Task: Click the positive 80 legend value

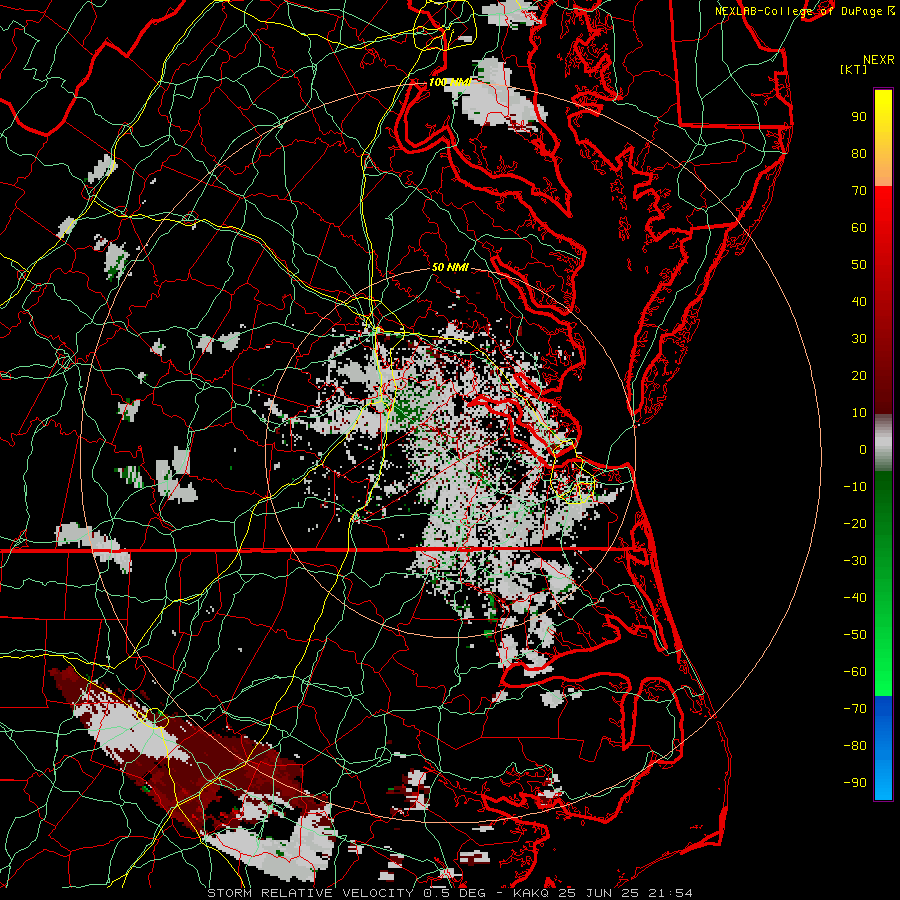Action: point(859,153)
